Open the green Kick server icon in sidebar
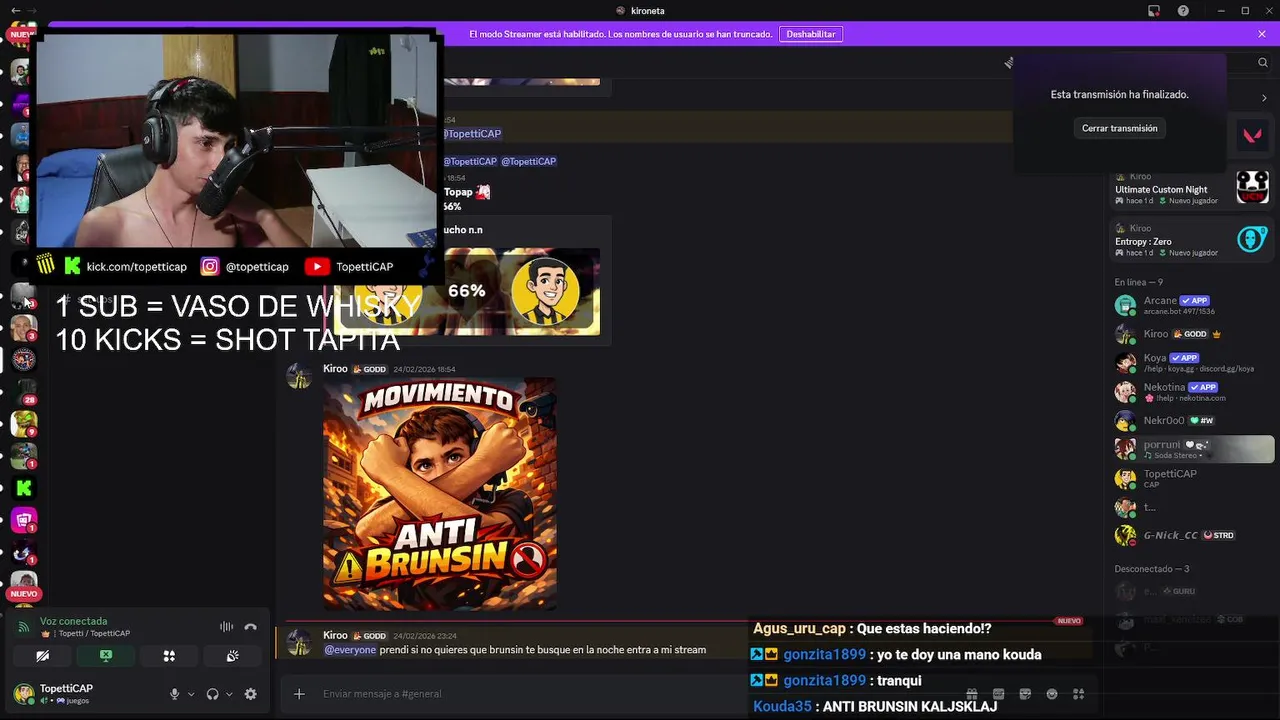Viewport: 1280px width, 720px height. pos(24,488)
